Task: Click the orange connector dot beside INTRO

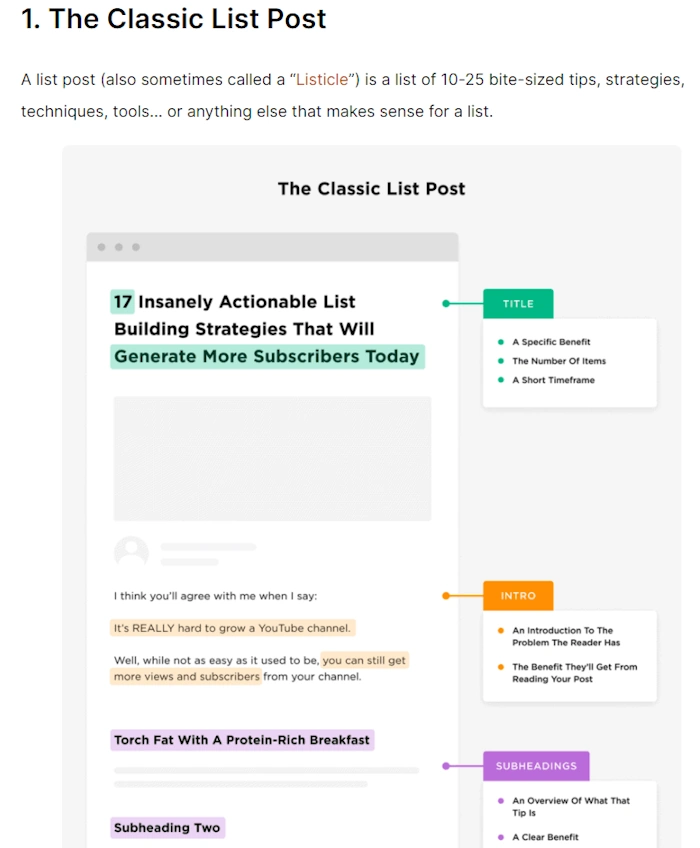Action: point(446,595)
